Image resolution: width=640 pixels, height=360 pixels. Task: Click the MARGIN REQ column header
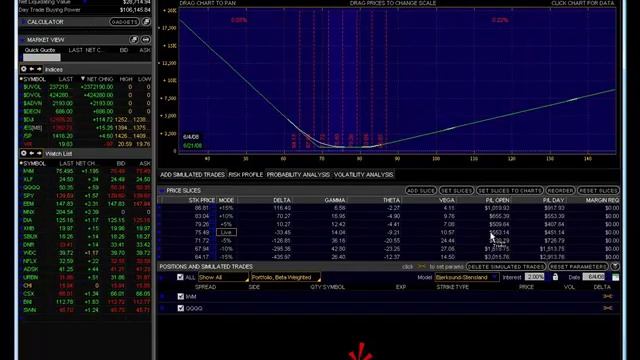[x=602, y=200]
